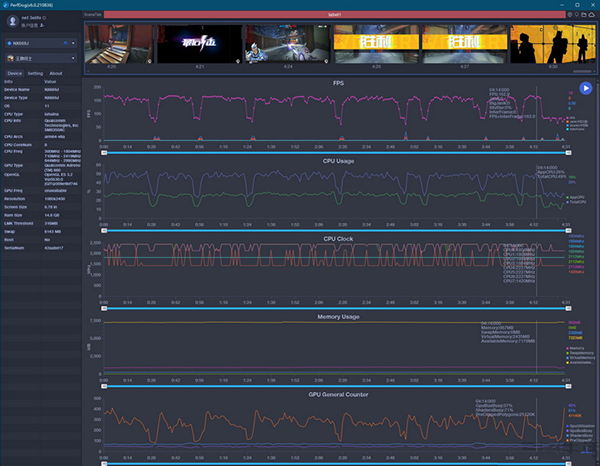Viewport: 600px width, 466px height.
Task: Open the About tab
Action: [56, 73]
